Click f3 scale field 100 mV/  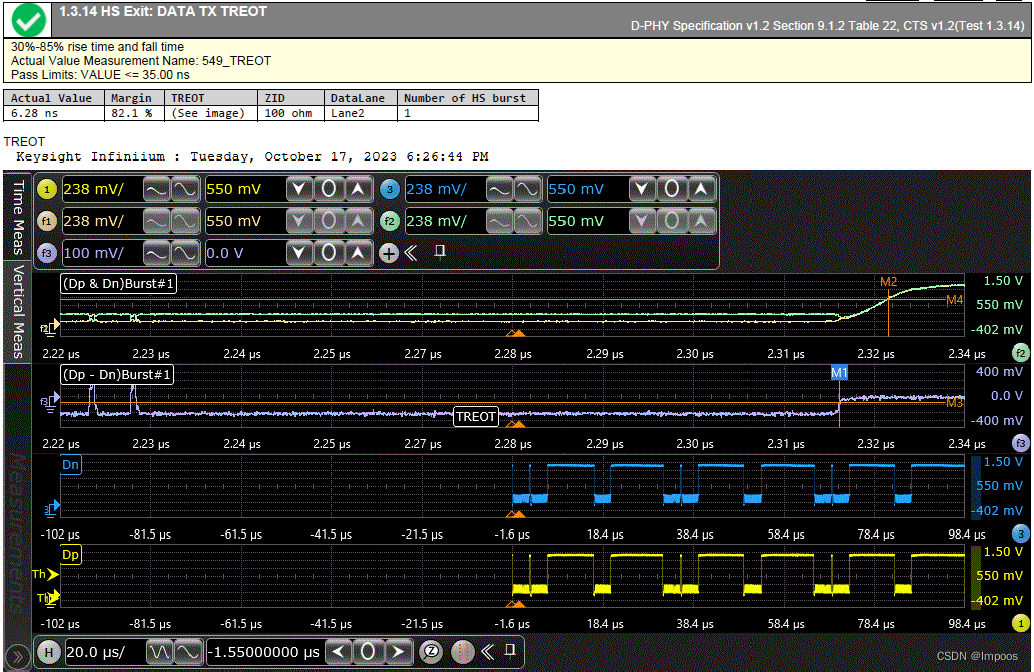[x=102, y=253]
